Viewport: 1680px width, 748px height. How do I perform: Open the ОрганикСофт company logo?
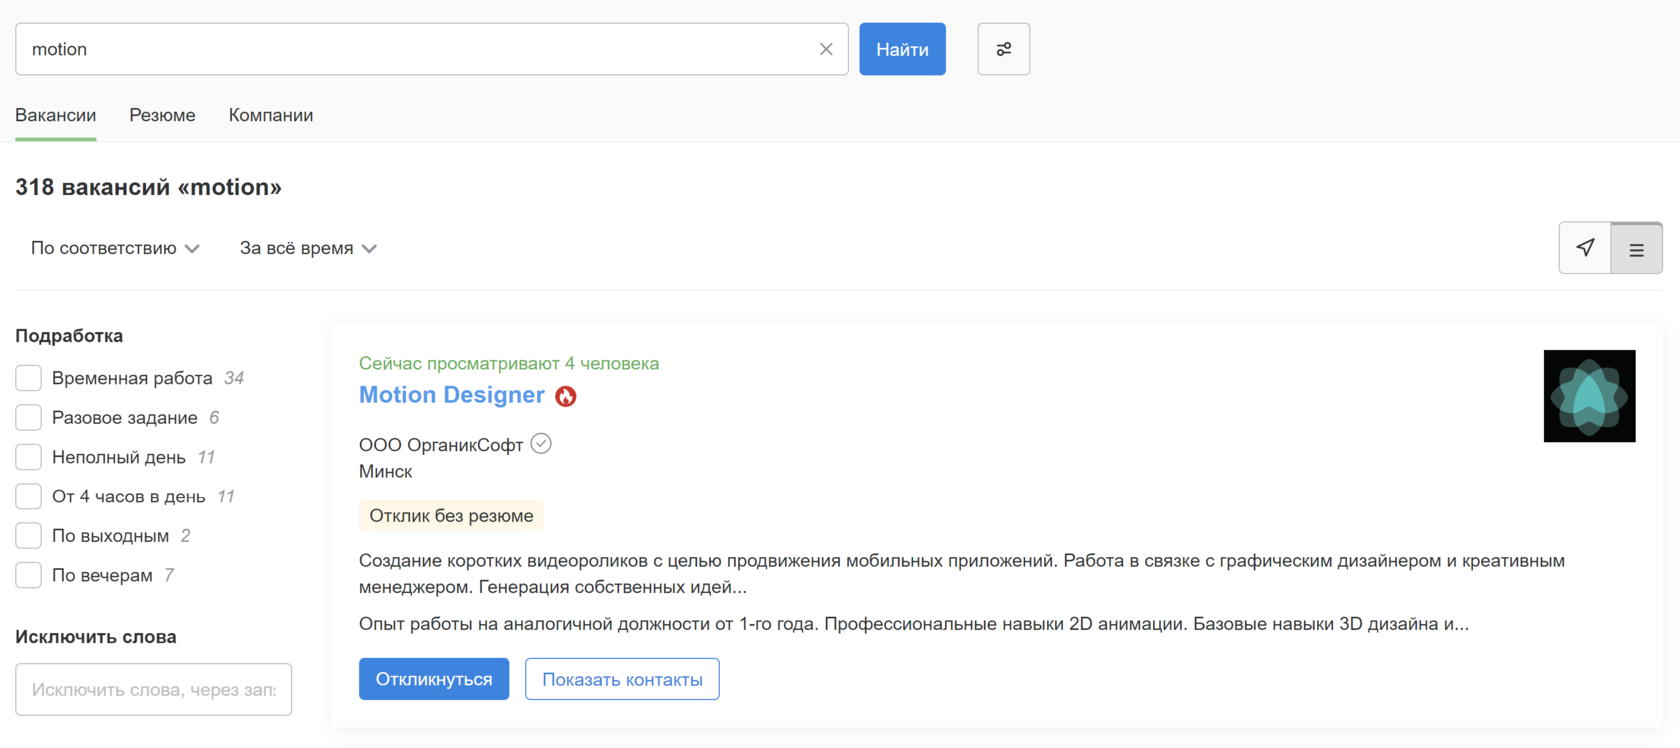click(x=1589, y=396)
